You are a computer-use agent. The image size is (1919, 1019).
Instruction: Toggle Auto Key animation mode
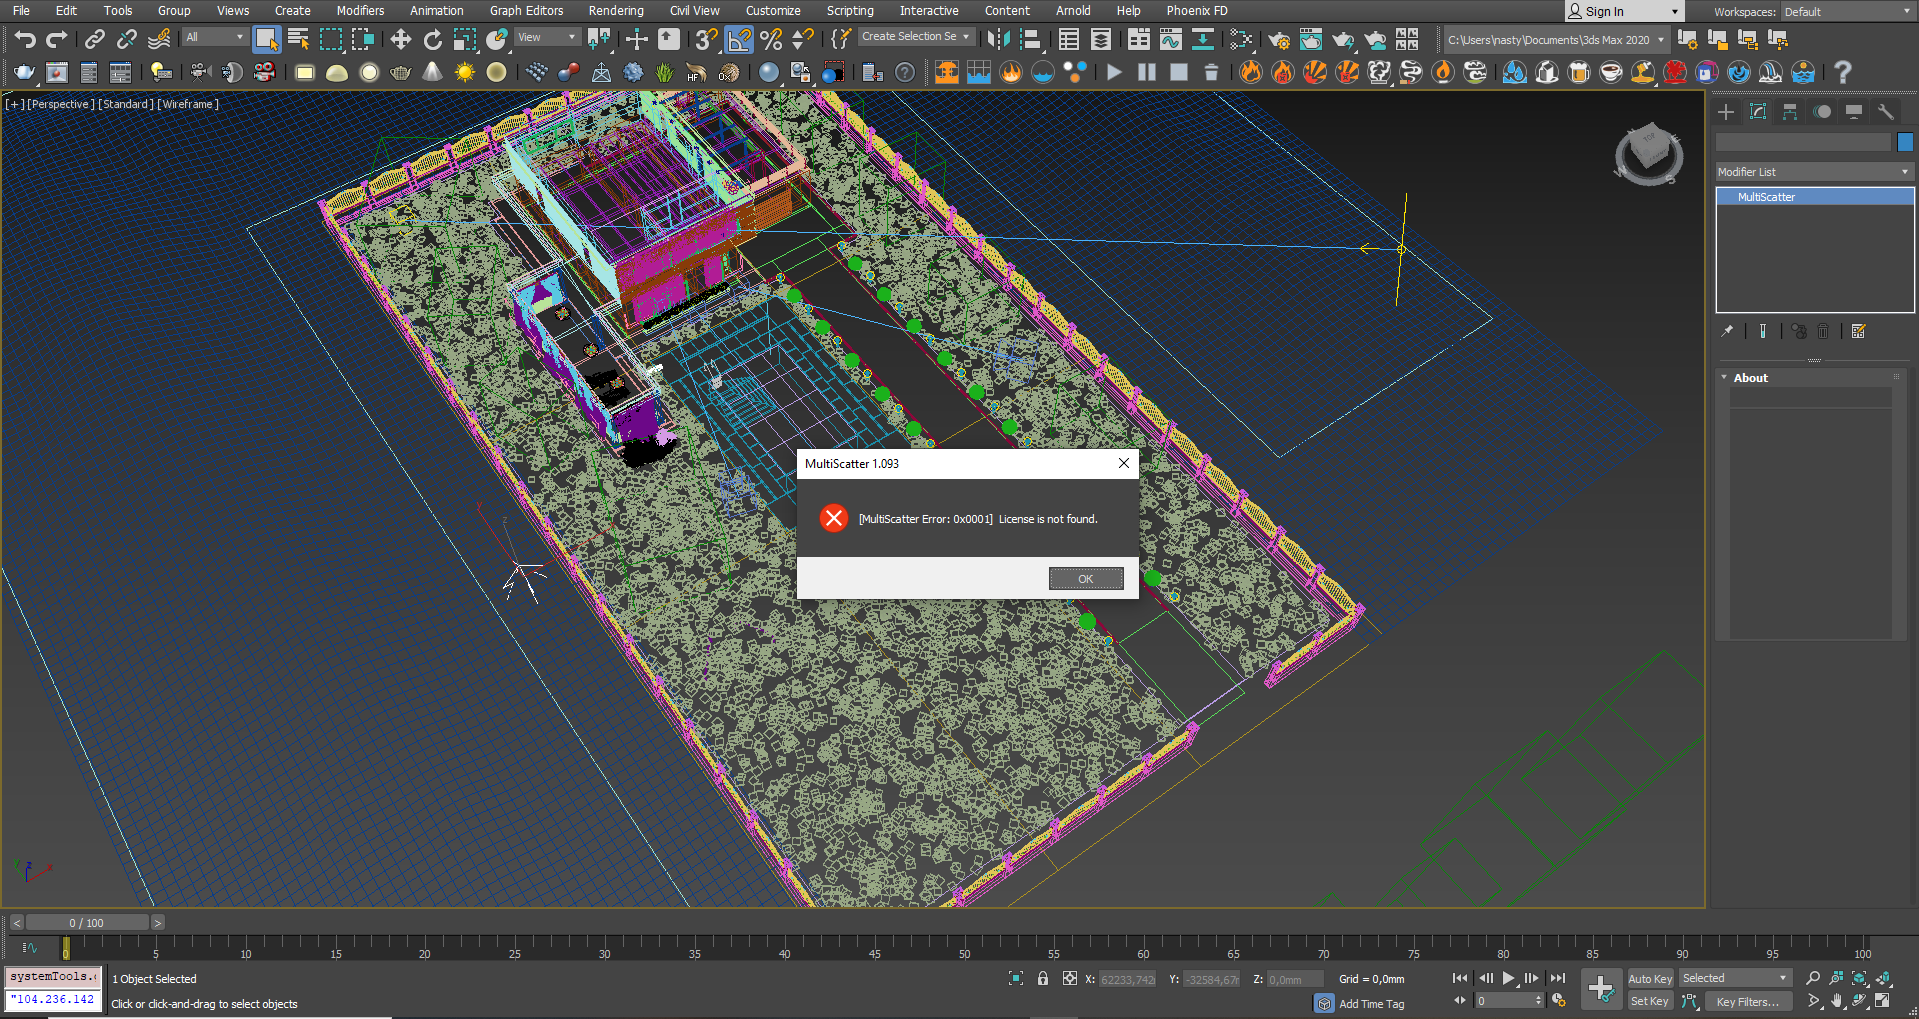(x=1649, y=979)
